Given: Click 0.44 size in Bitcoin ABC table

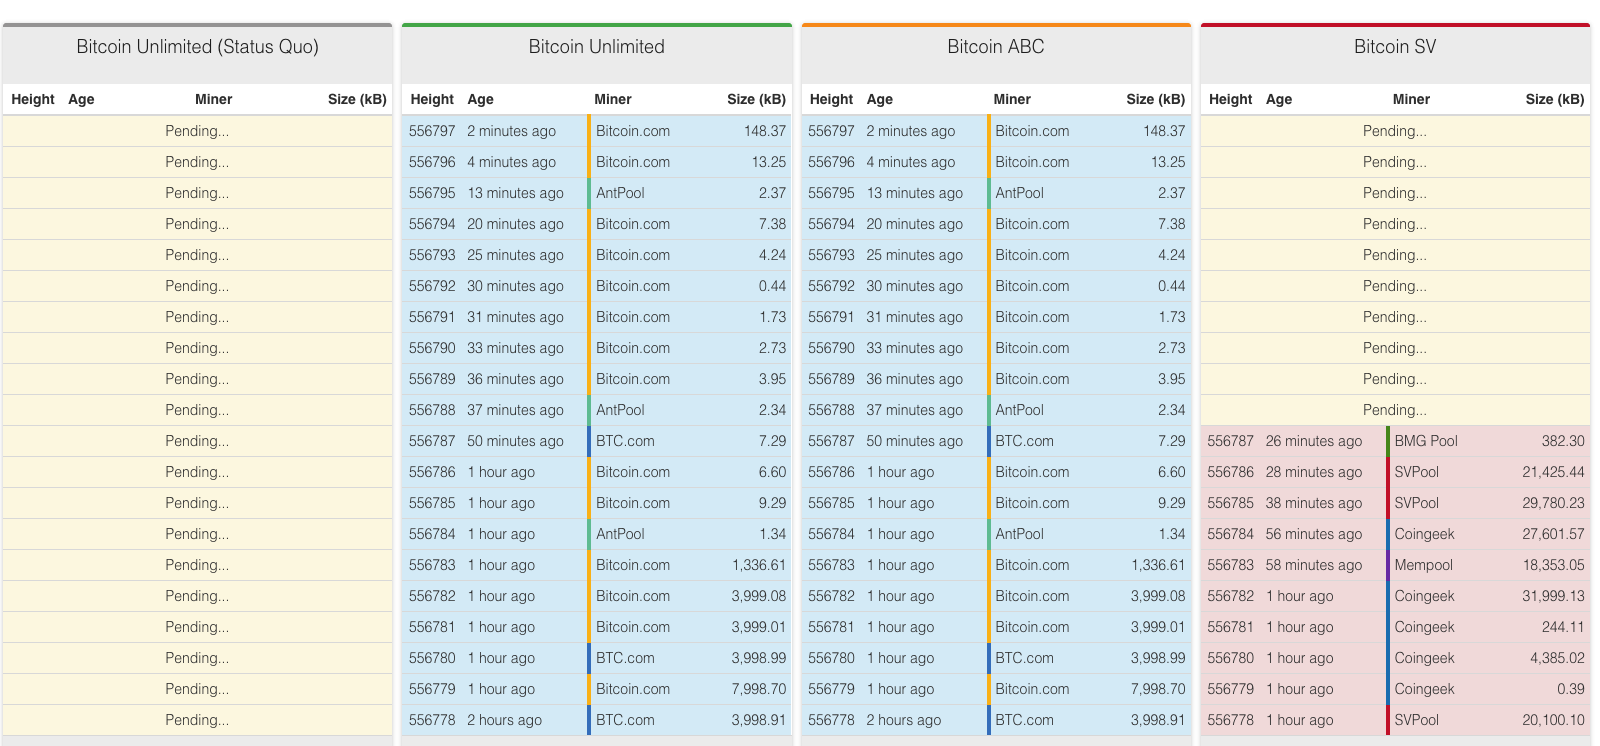Looking at the screenshot, I should click(x=1171, y=286).
